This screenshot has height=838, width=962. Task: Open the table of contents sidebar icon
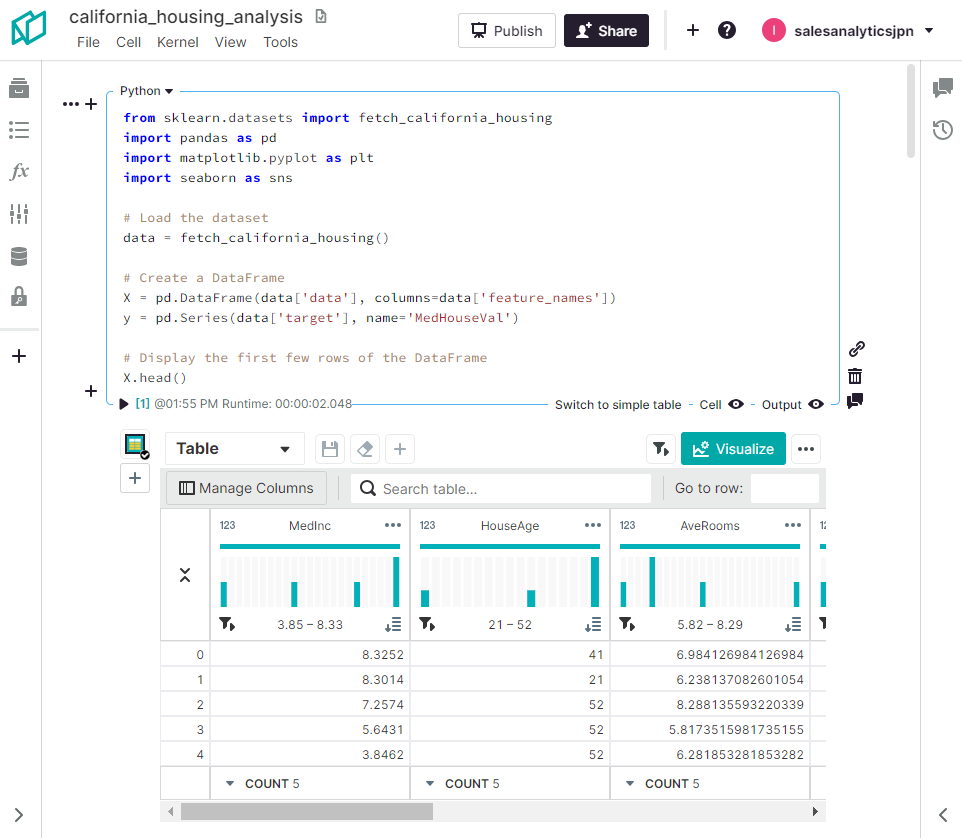pos(19,130)
